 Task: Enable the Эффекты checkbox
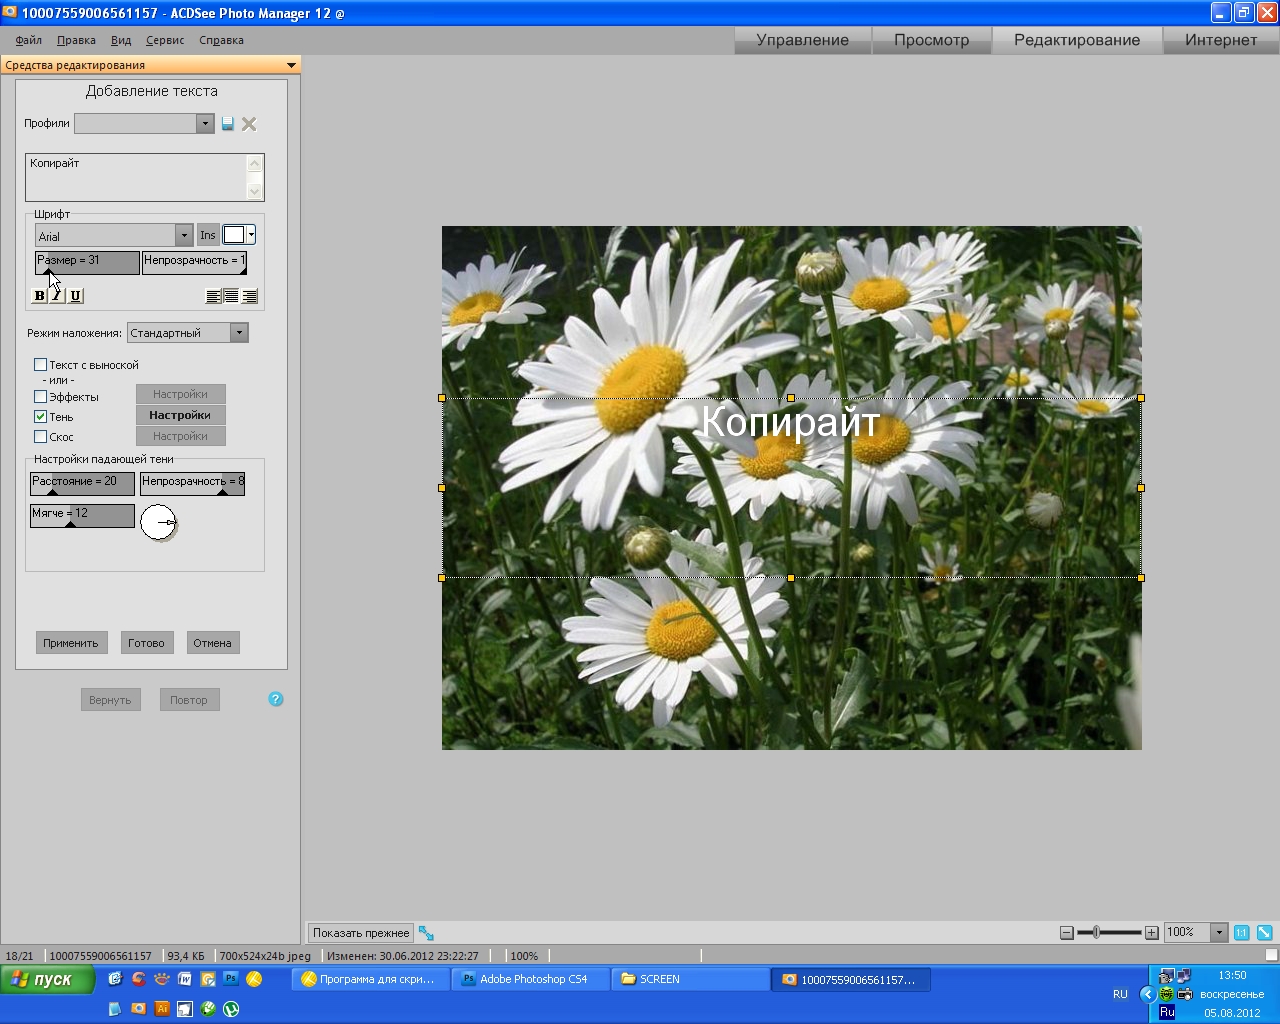pos(41,396)
